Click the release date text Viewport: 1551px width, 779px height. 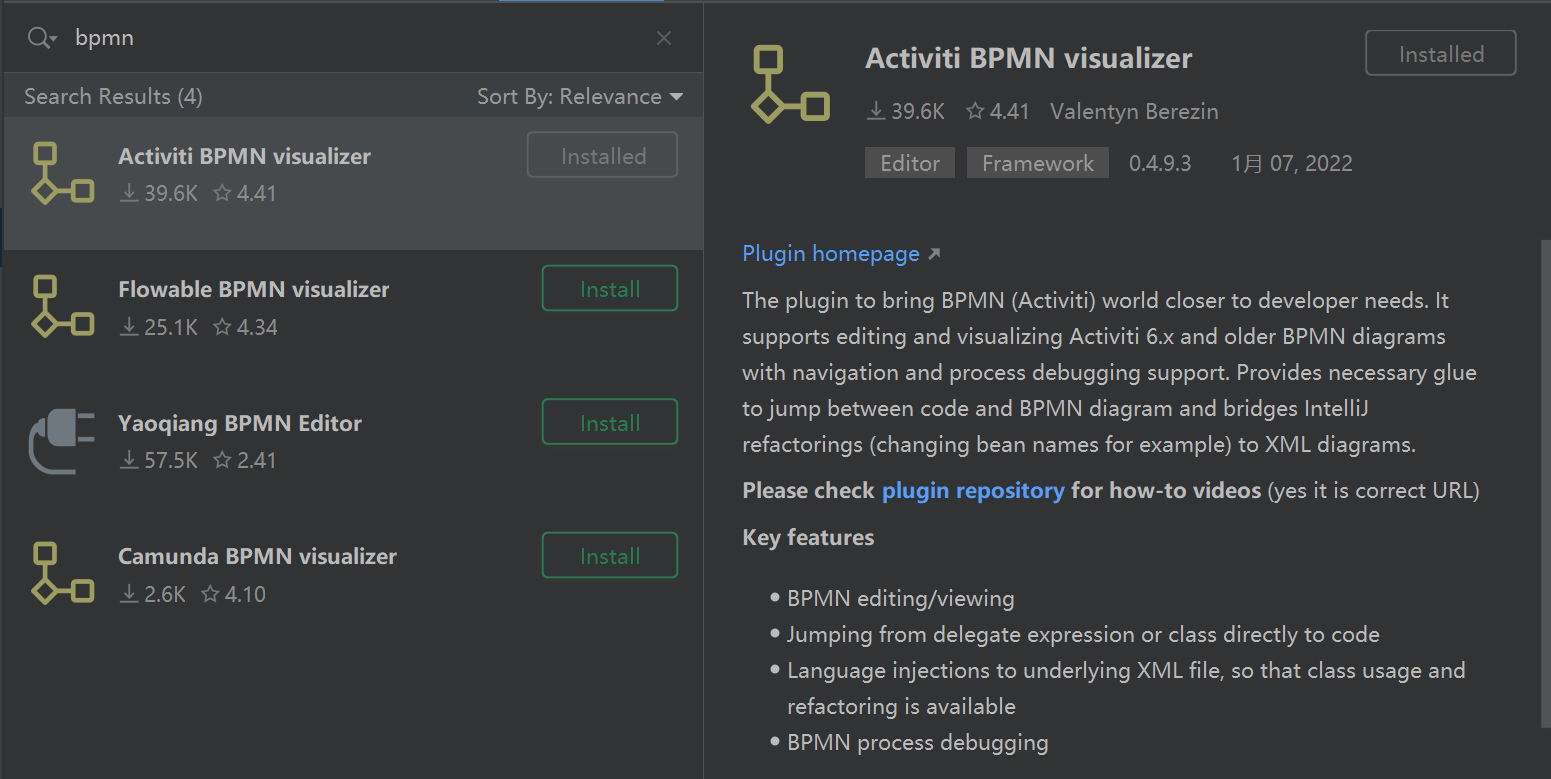(x=1292, y=163)
